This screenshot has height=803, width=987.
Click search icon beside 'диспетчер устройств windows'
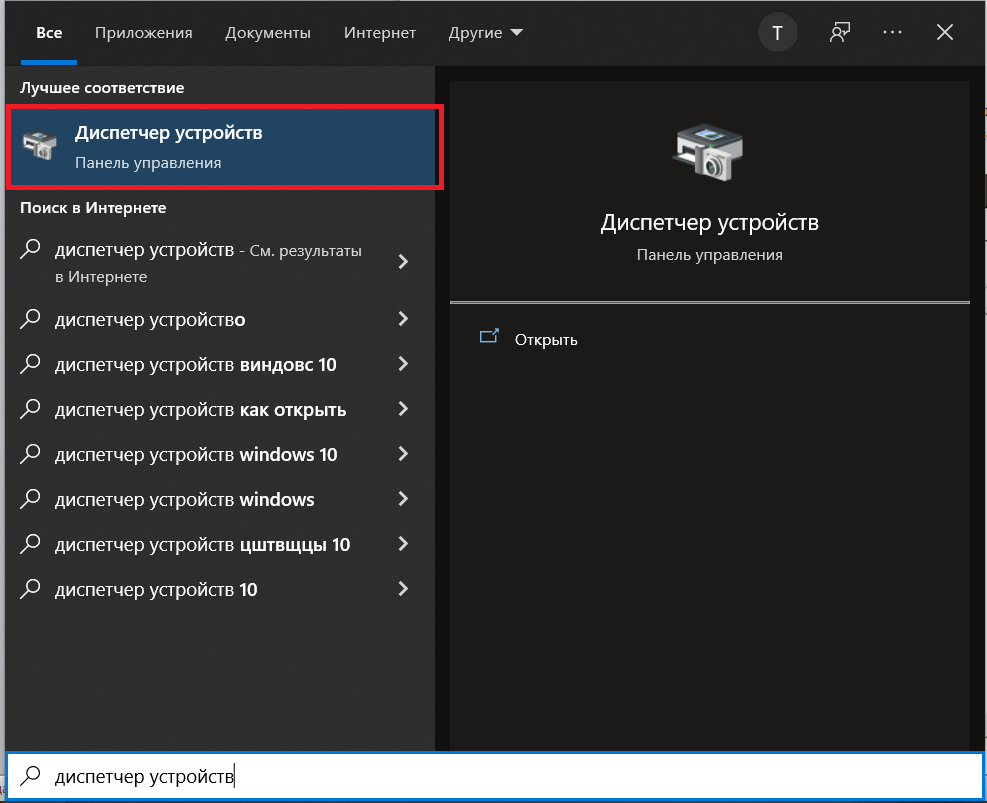coord(30,499)
